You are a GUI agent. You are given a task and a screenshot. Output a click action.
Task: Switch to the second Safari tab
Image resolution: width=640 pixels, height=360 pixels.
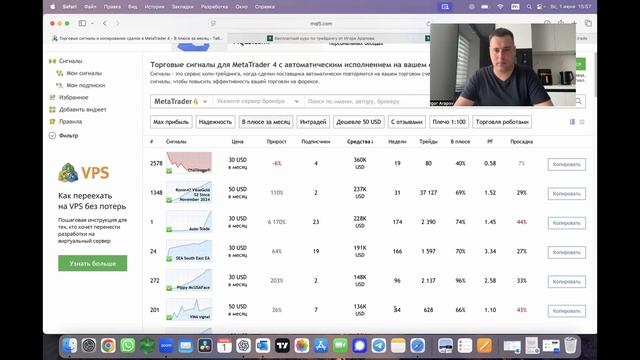click(x=324, y=38)
